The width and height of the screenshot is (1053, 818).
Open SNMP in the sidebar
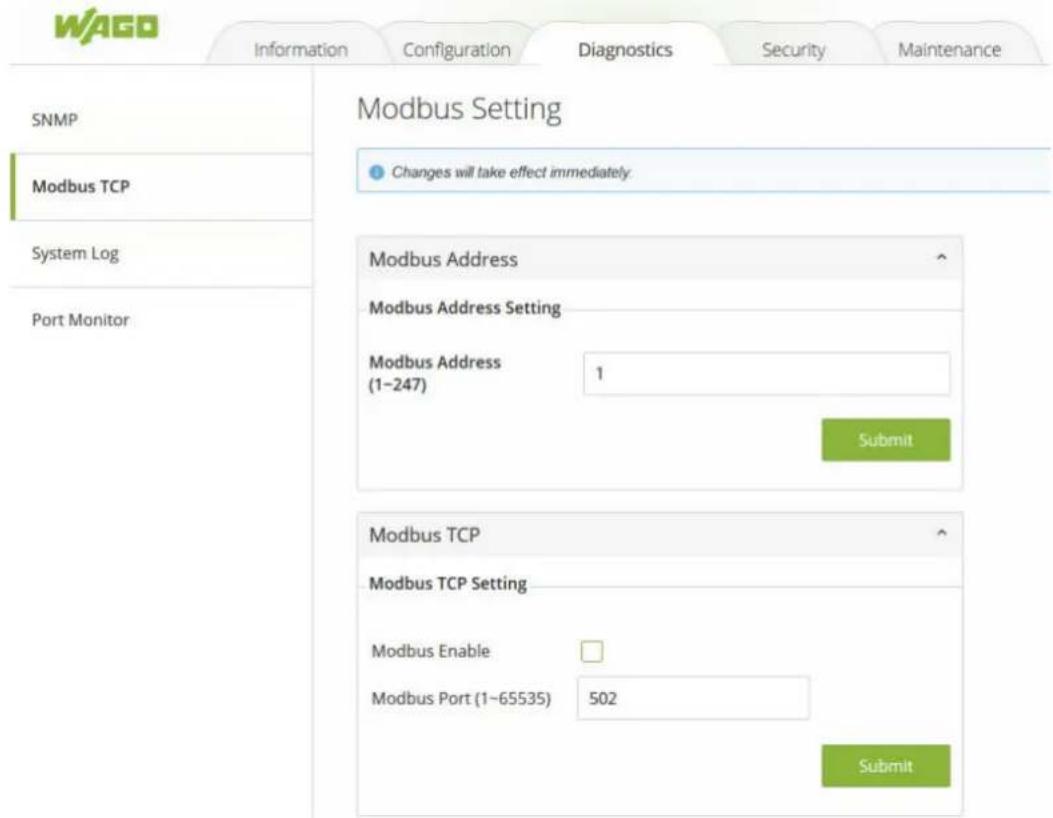point(162,120)
